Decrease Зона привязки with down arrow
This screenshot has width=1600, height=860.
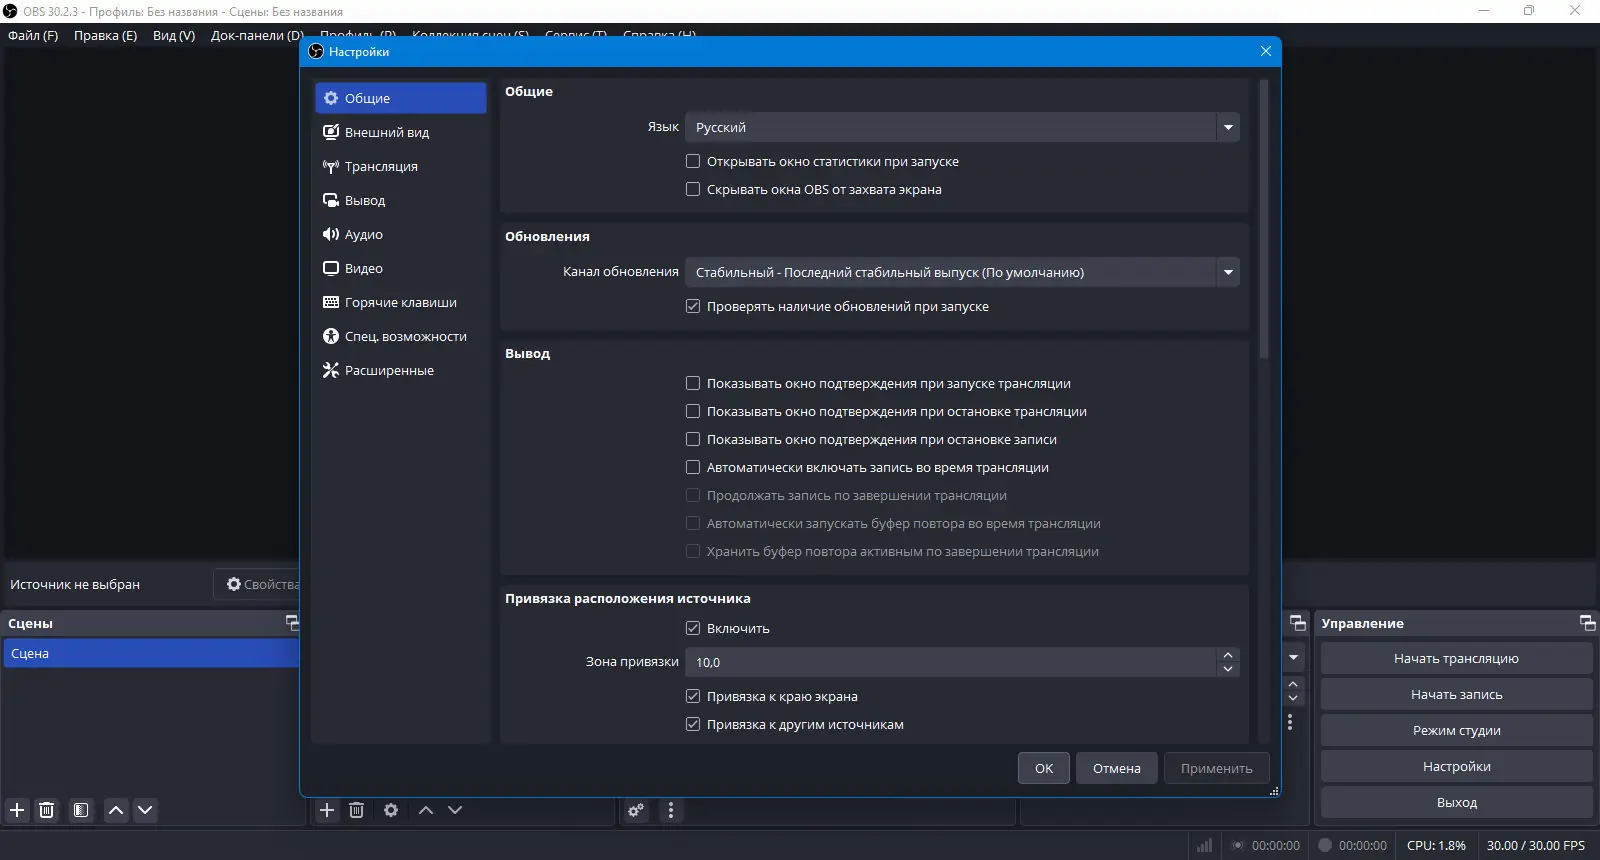(1228, 669)
